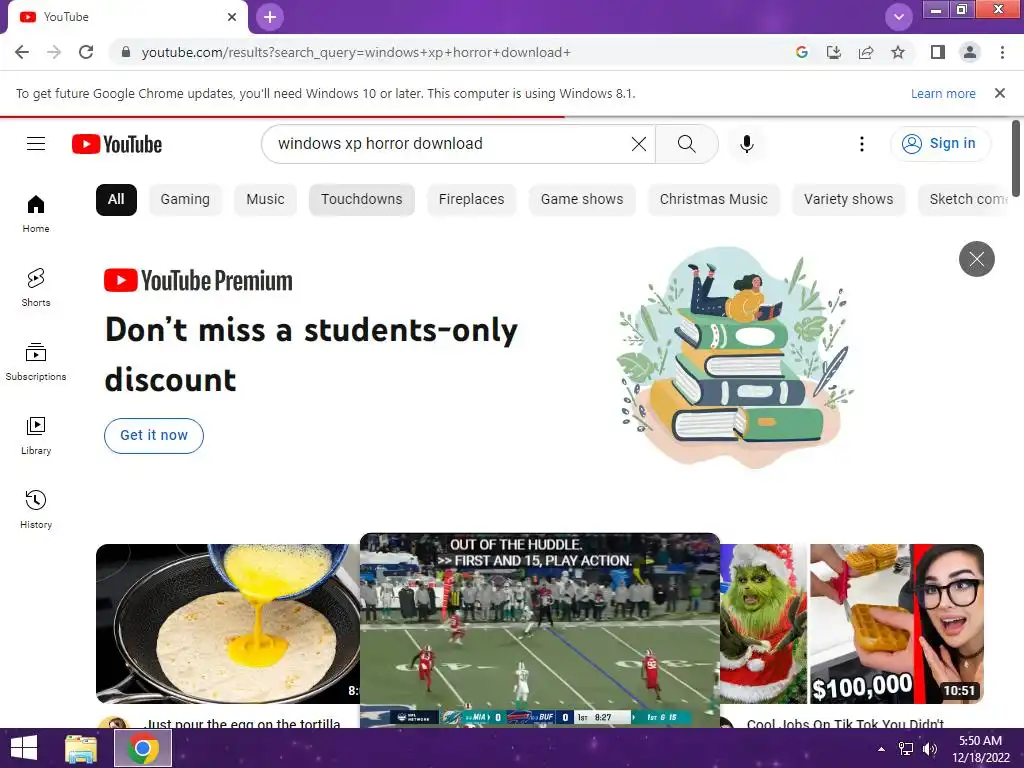This screenshot has width=1024, height=768.
Task: Follow the Learn more link
Action: tap(943, 93)
